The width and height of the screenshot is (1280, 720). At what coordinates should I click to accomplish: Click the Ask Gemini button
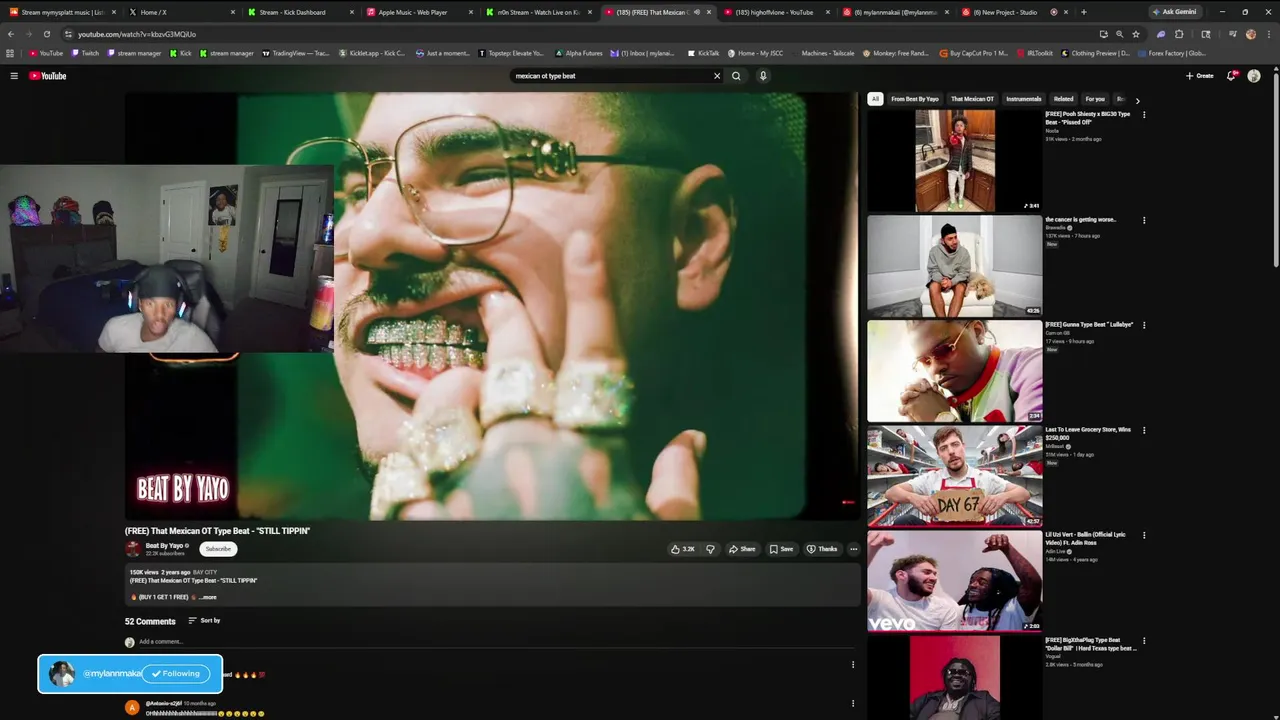(x=1174, y=12)
